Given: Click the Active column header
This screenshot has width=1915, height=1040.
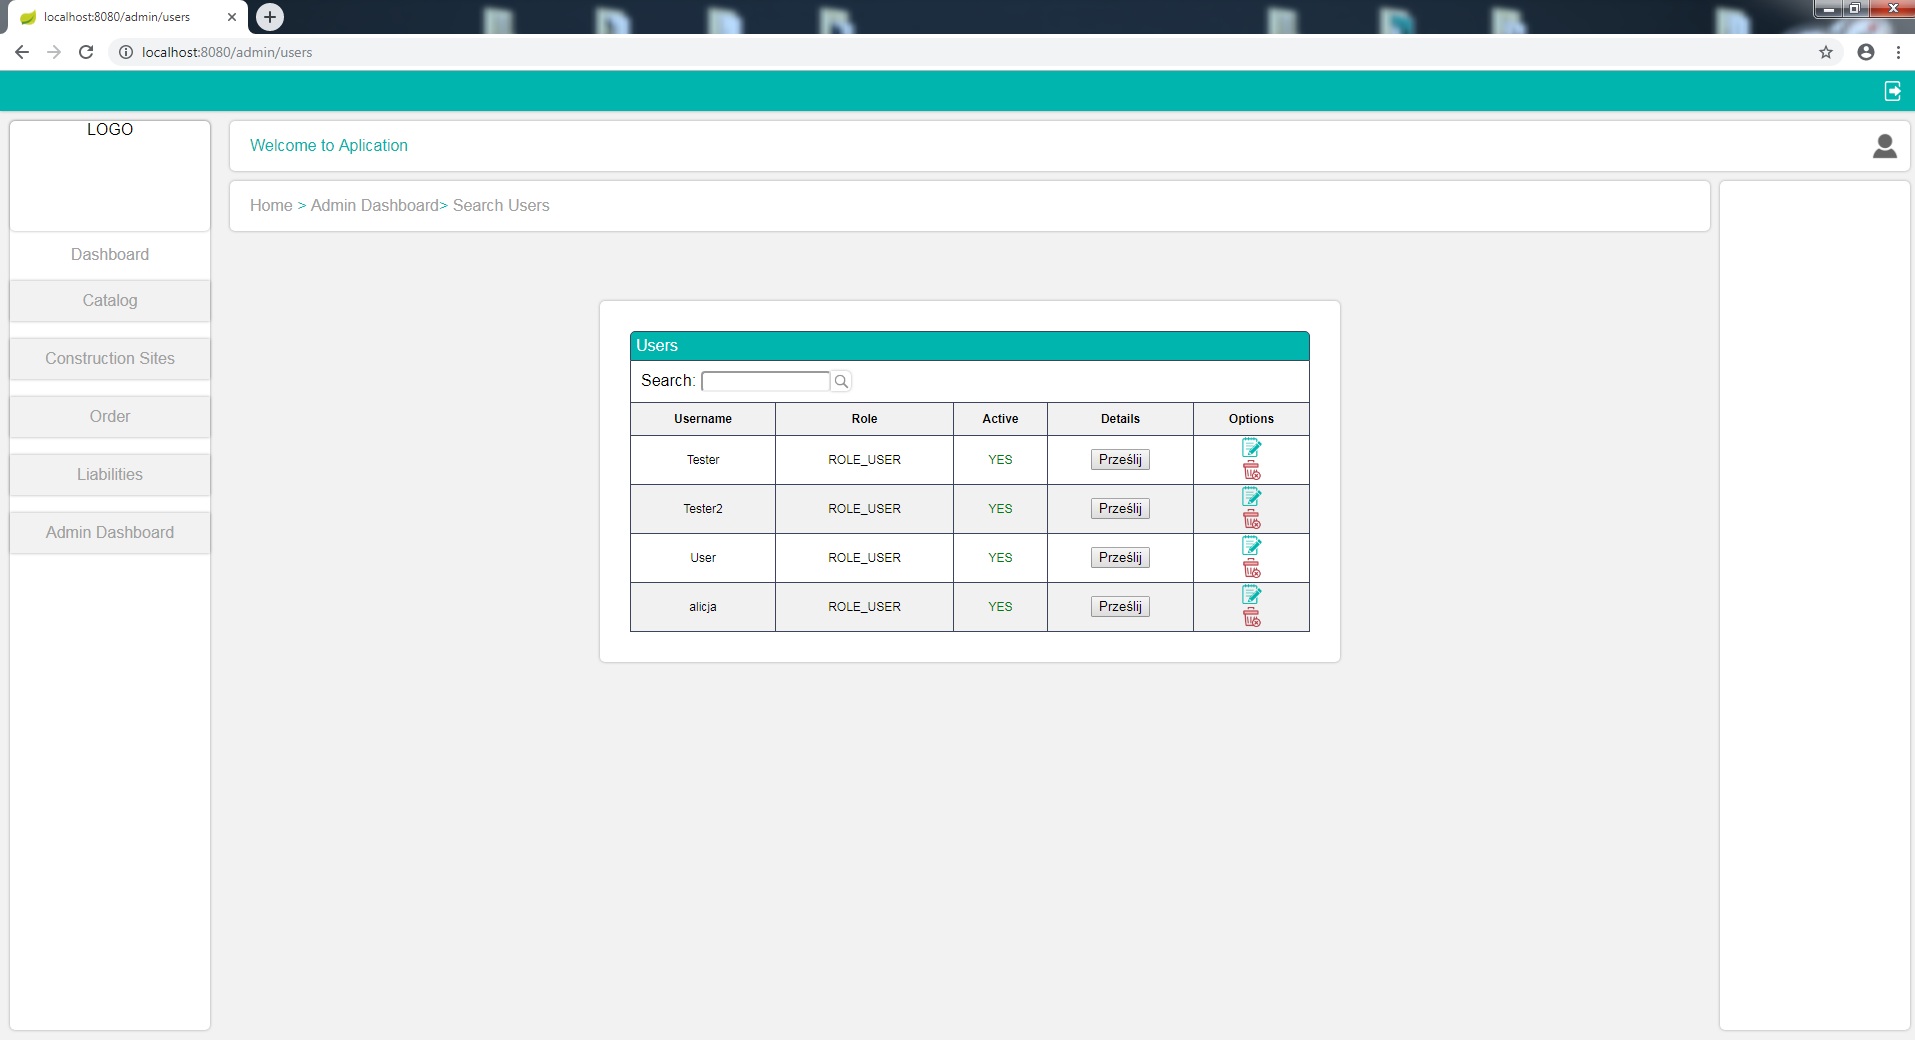Looking at the screenshot, I should point(1000,419).
